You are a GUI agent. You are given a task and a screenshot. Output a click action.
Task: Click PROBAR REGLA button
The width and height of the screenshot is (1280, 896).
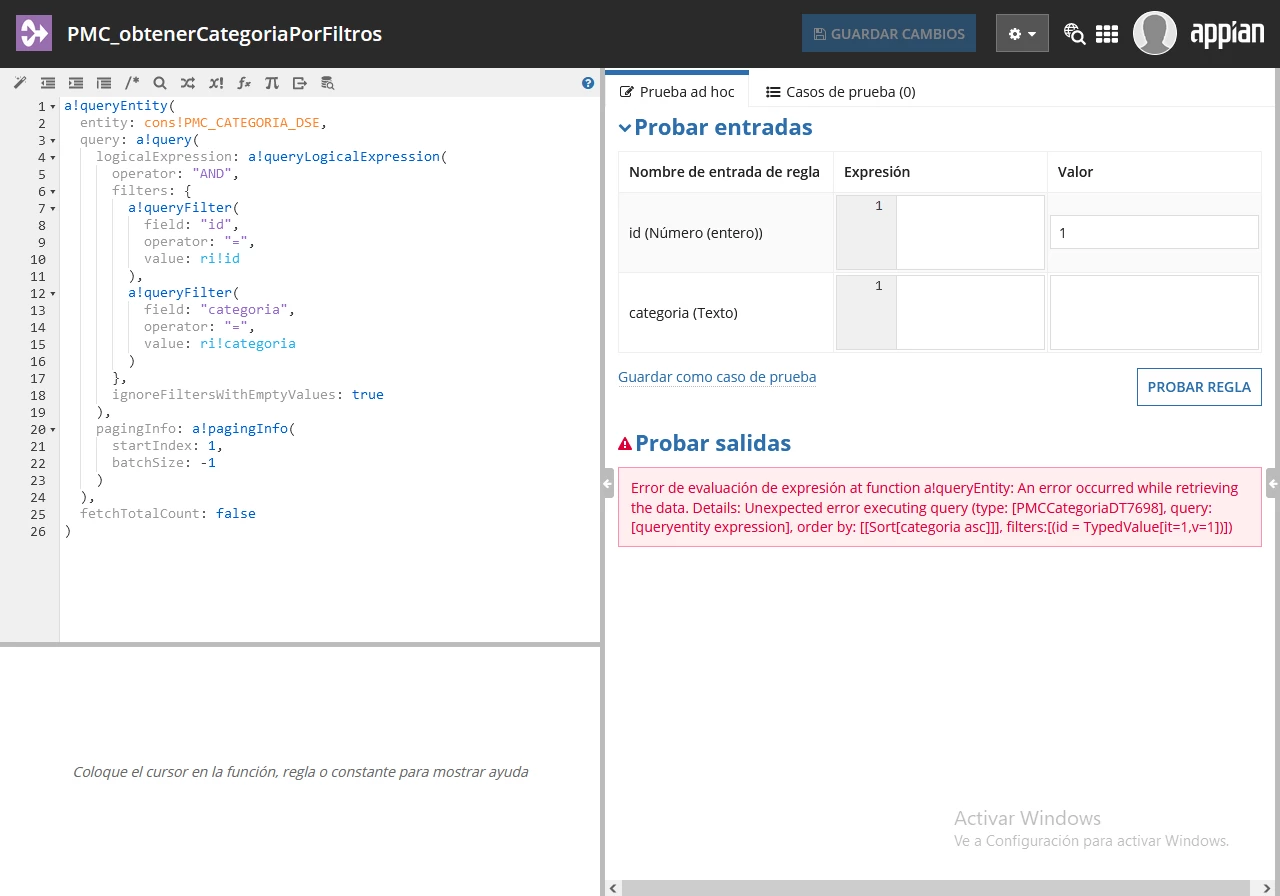[1199, 387]
